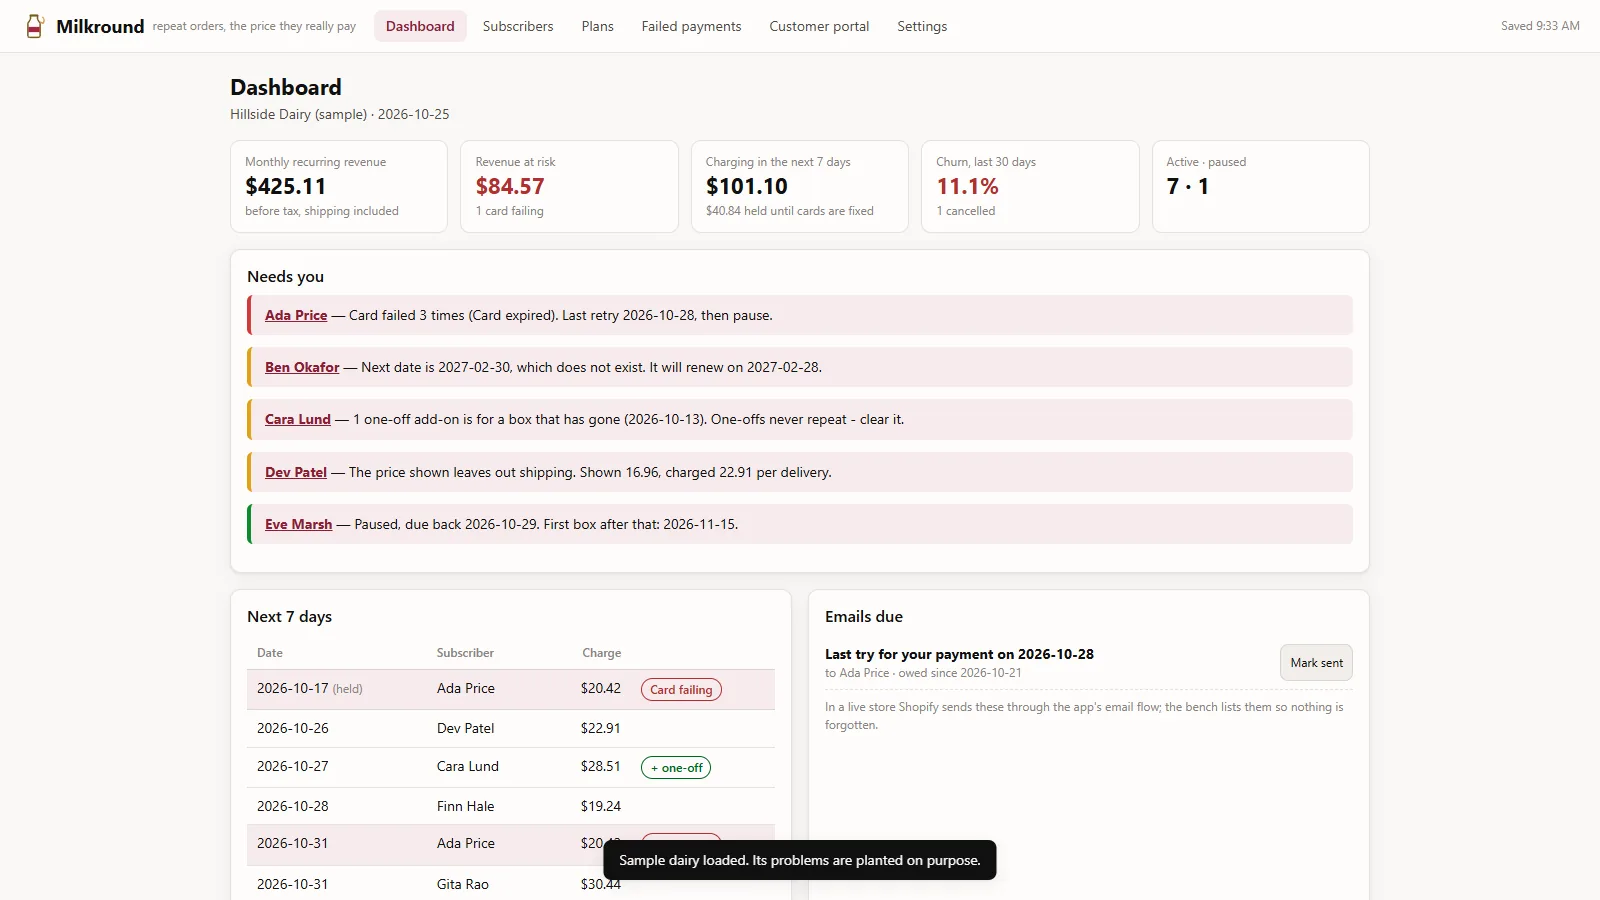The height and width of the screenshot is (900, 1600).
Task: Click the $28.51 charge amount
Action: click(x=601, y=766)
